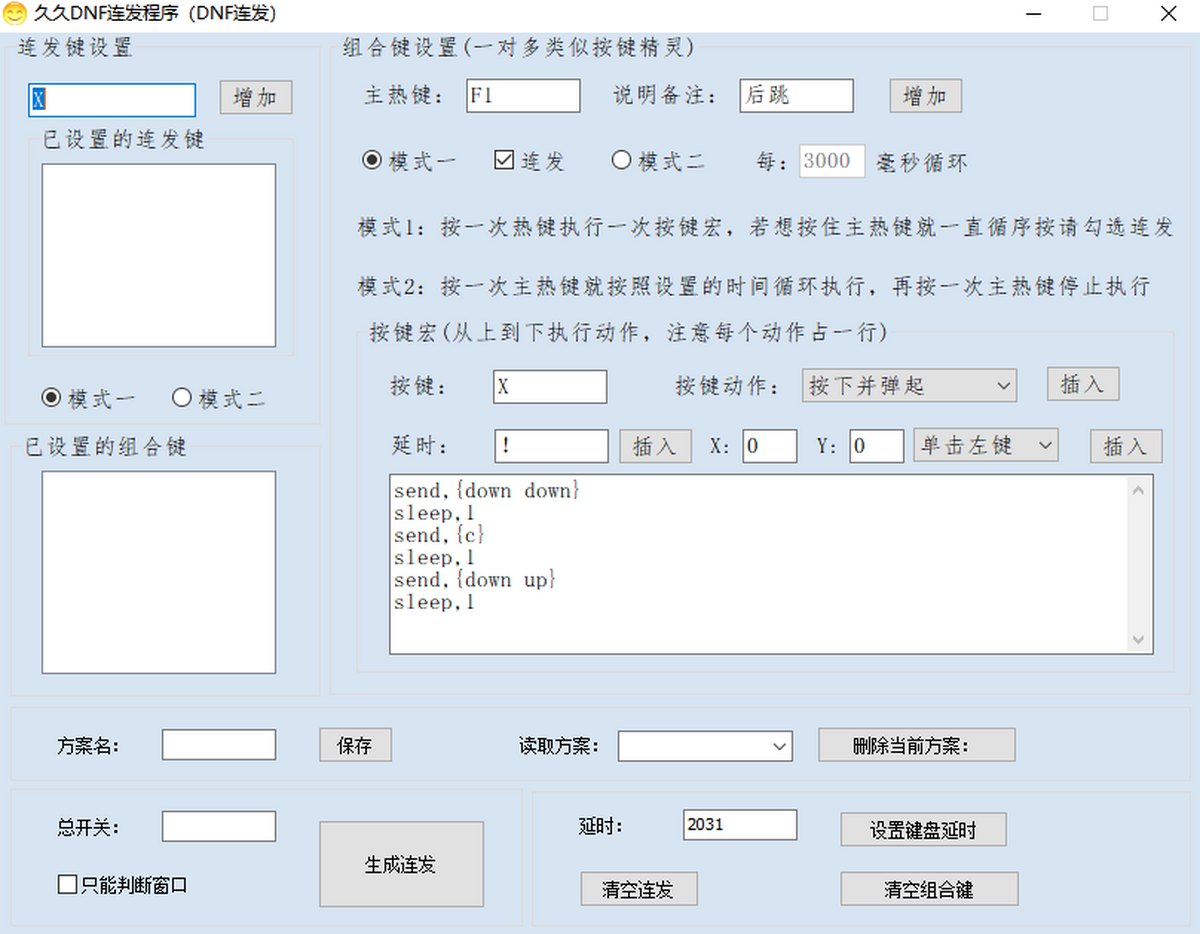Toggle the 只能判断窗口 checkbox
1200x934 pixels.
click(123, 885)
